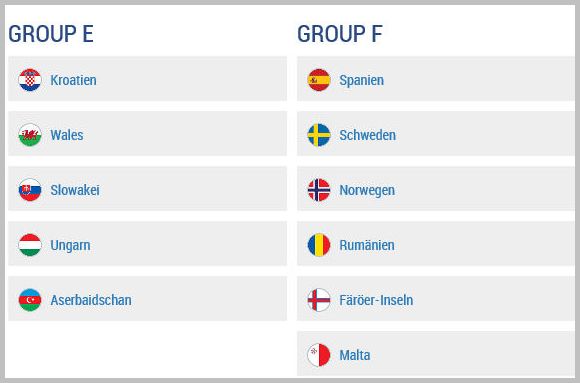Select the Azerbaijan flag icon
The width and height of the screenshot is (580, 383).
tap(30, 300)
